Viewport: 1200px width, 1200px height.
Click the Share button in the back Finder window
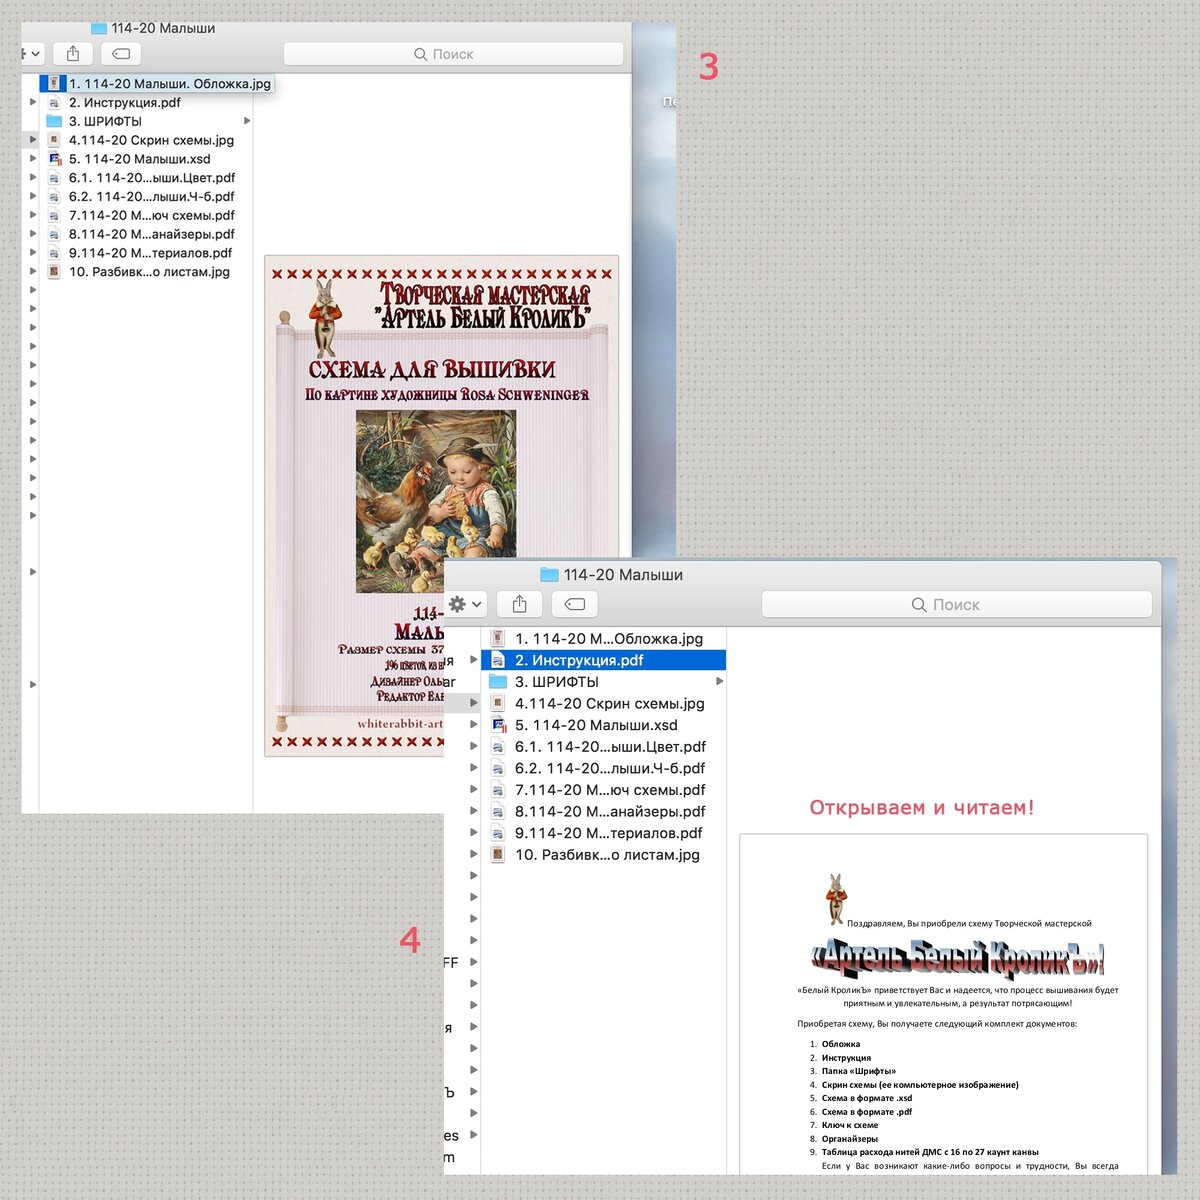coord(73,54)
